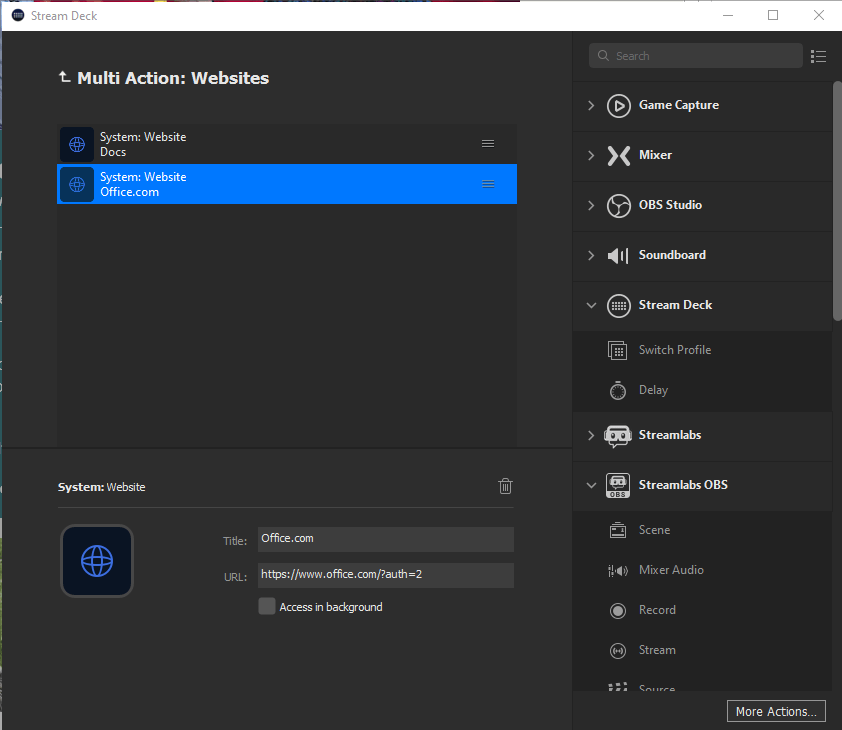The height and width of the screenshot is (730, 842).
Task: Choose the Streamlabs OBS Scene action
Action: click(x=654, y=530)
